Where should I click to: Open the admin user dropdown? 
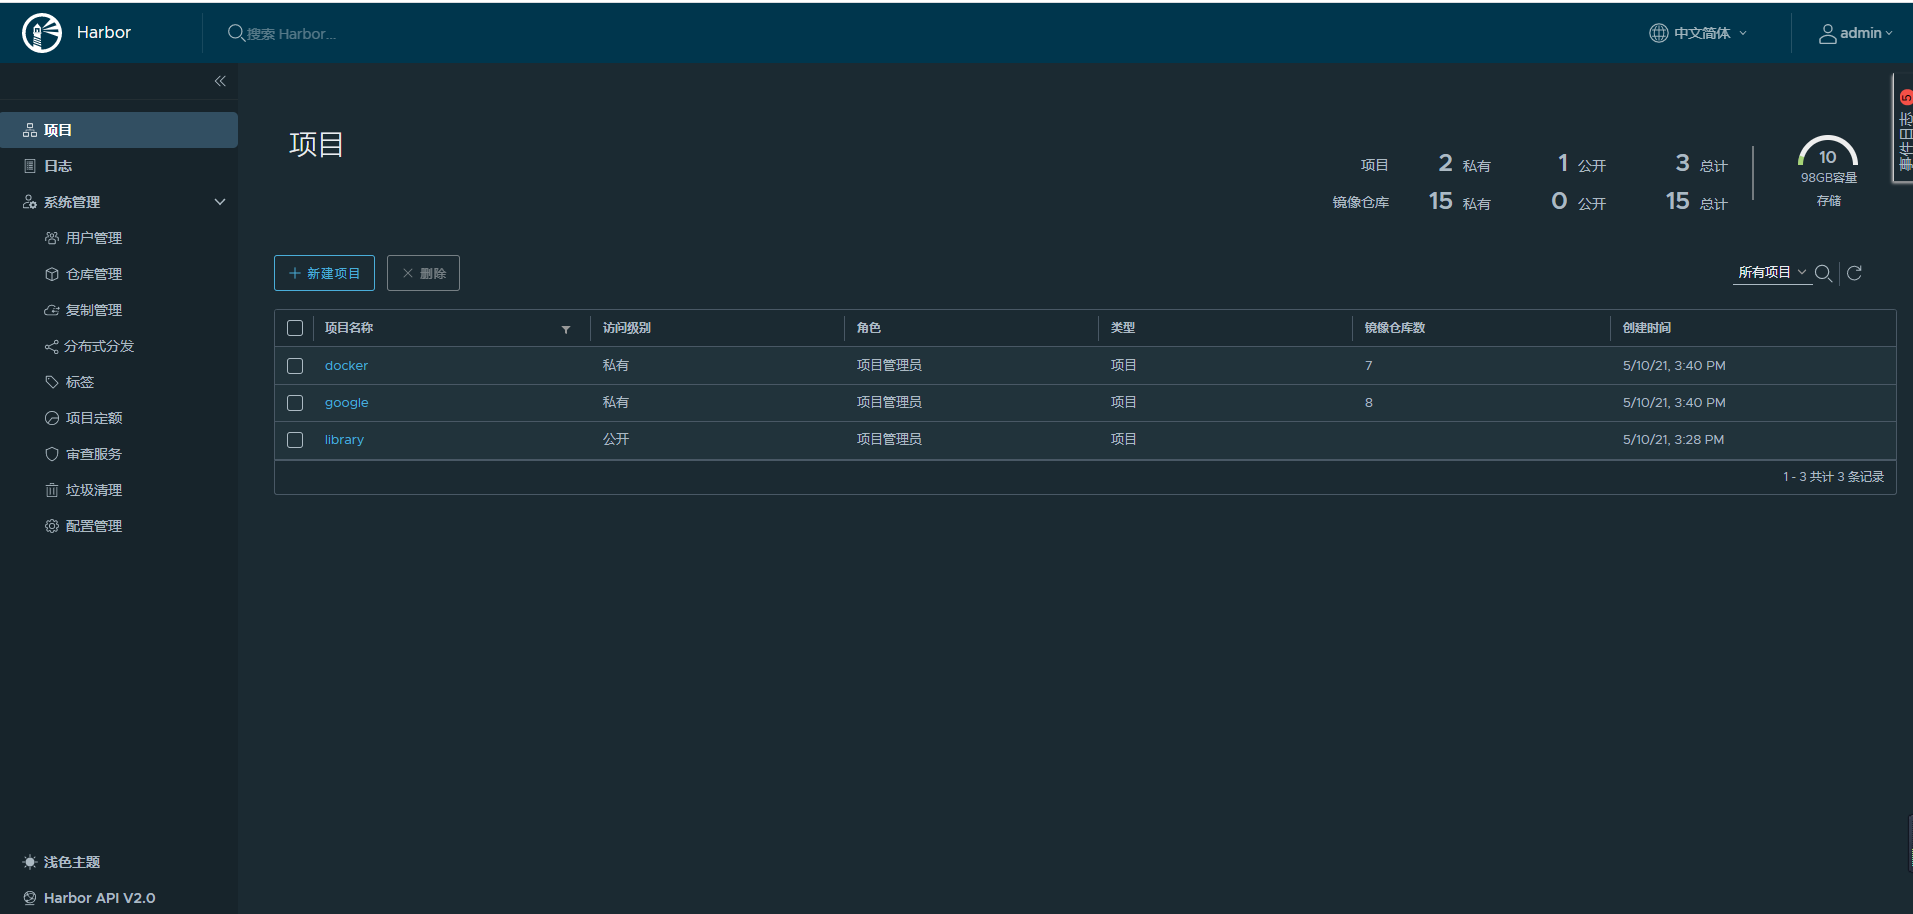1855,33
